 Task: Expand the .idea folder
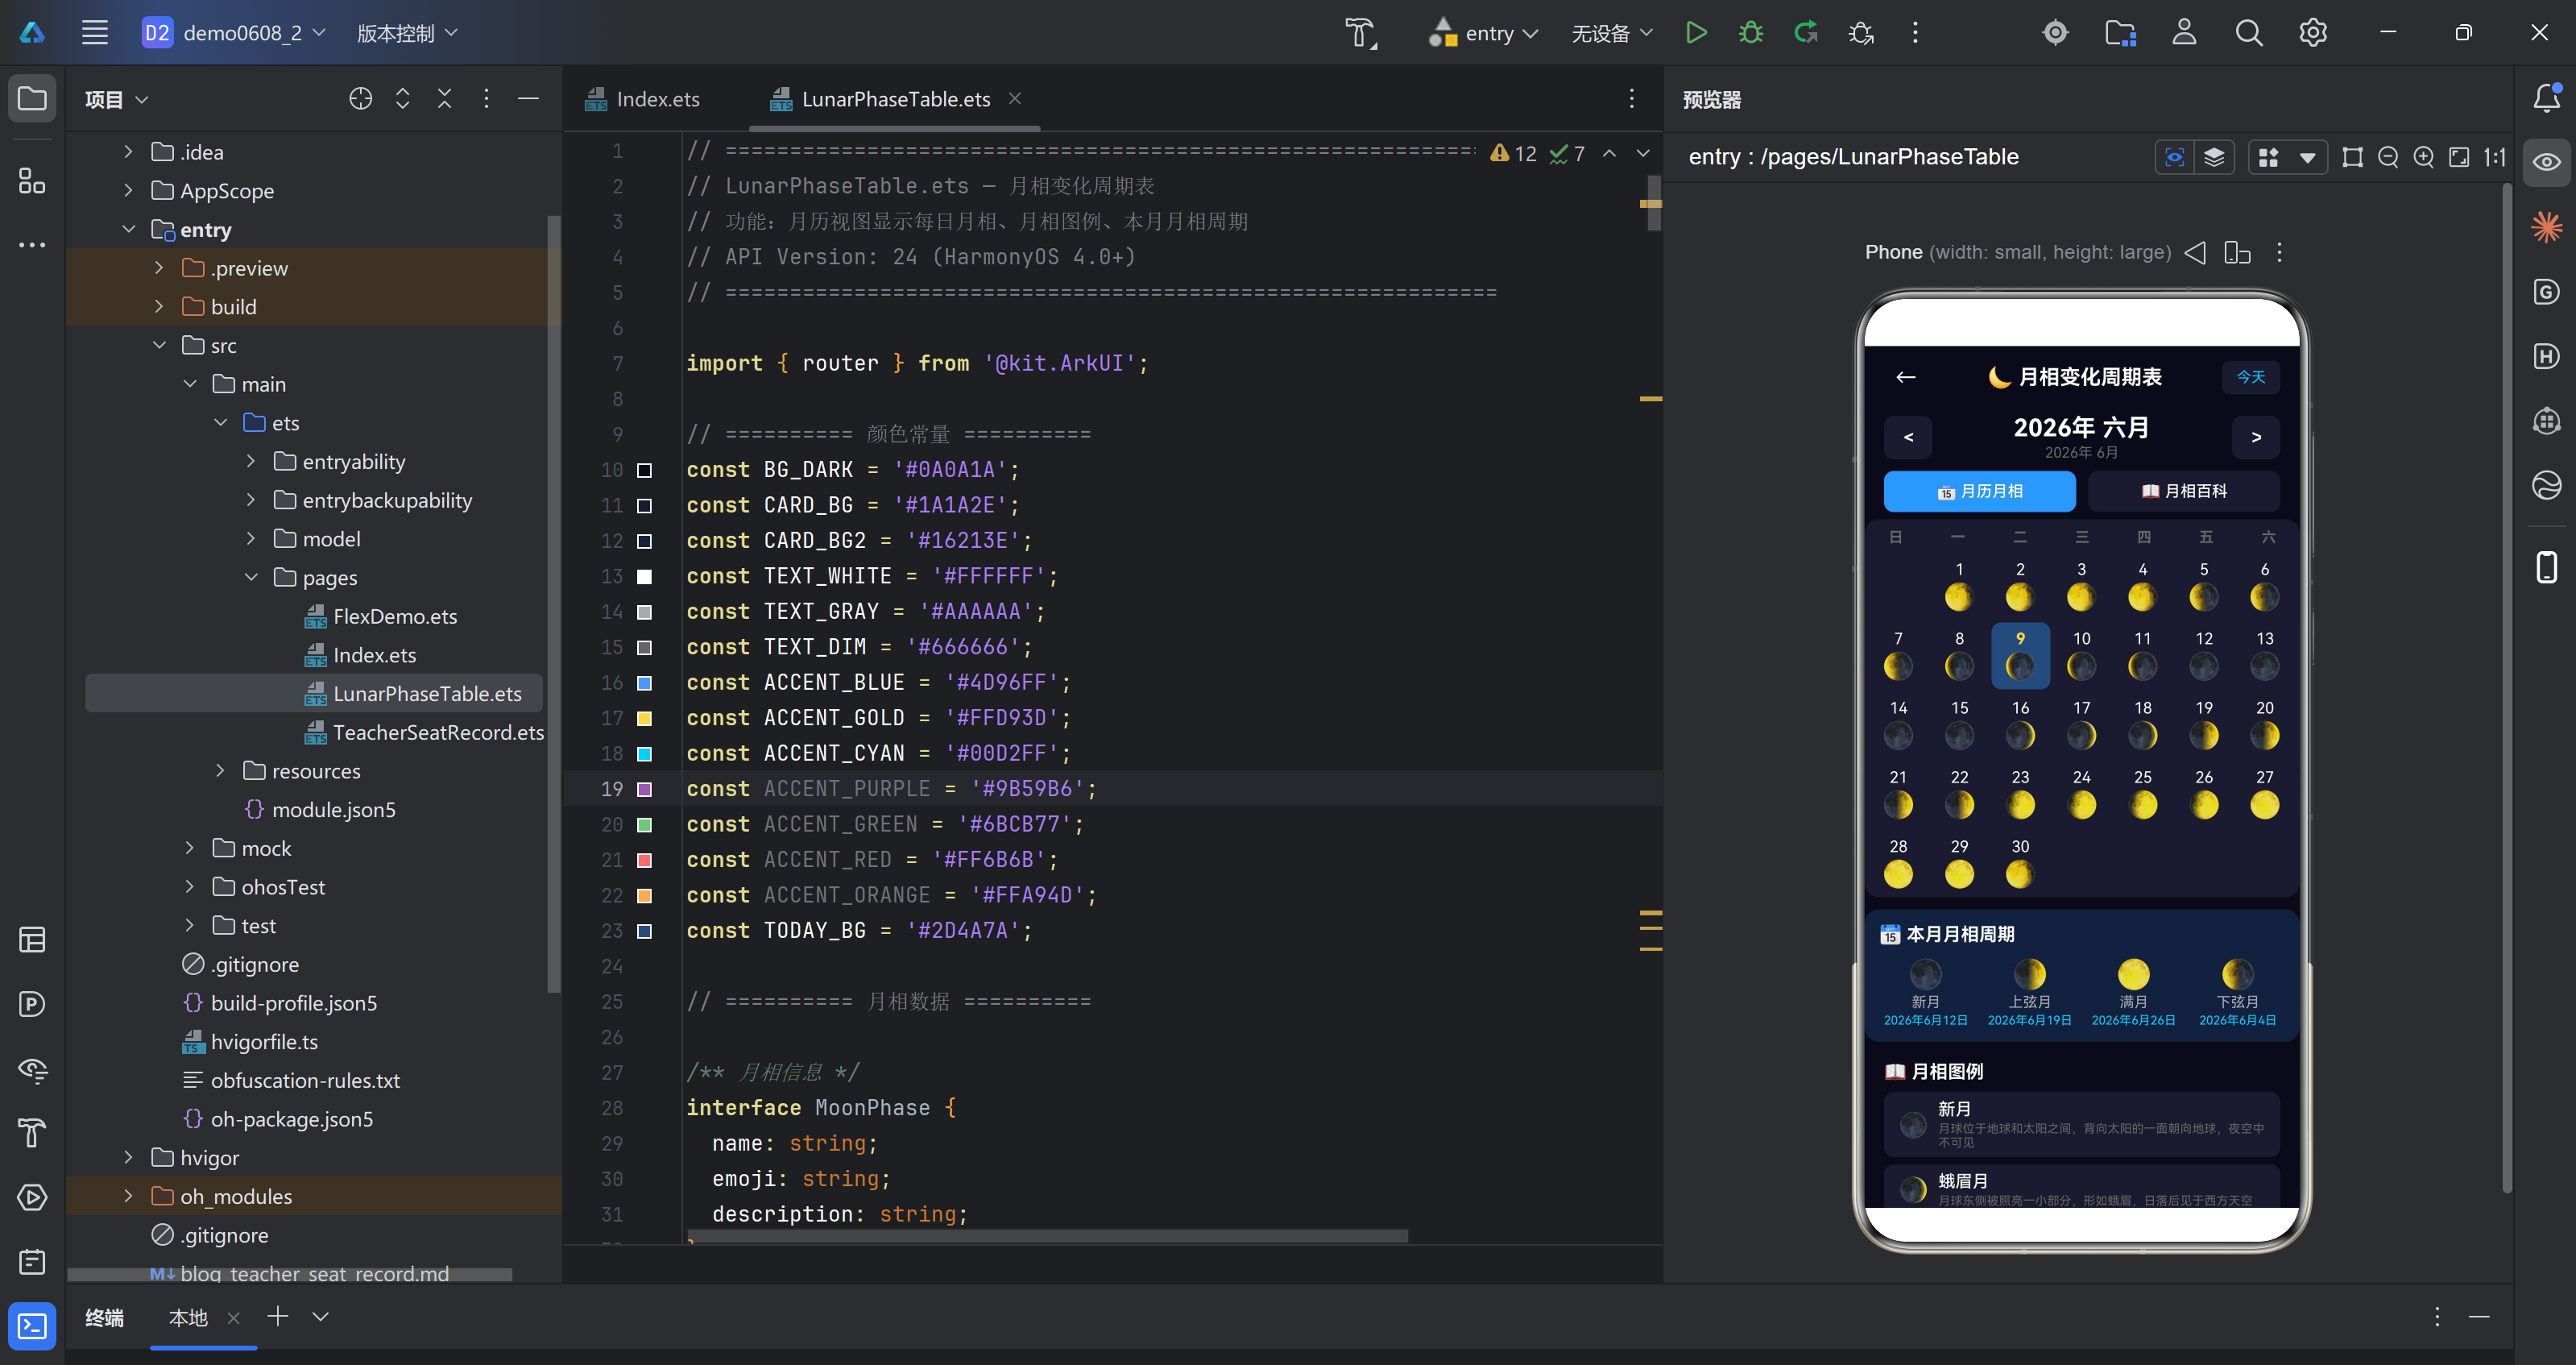coord(128,152)
